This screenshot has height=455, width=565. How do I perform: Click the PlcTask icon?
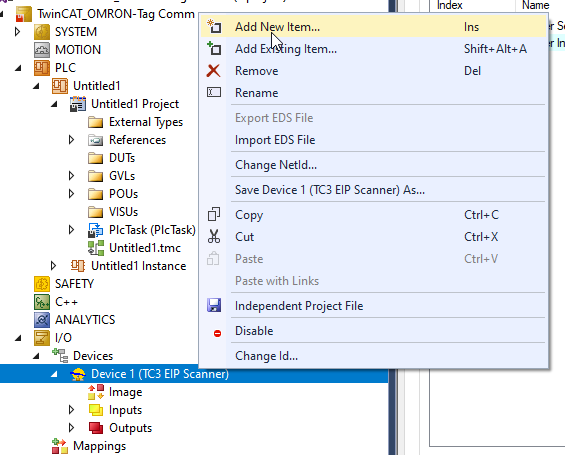[95, 230]
